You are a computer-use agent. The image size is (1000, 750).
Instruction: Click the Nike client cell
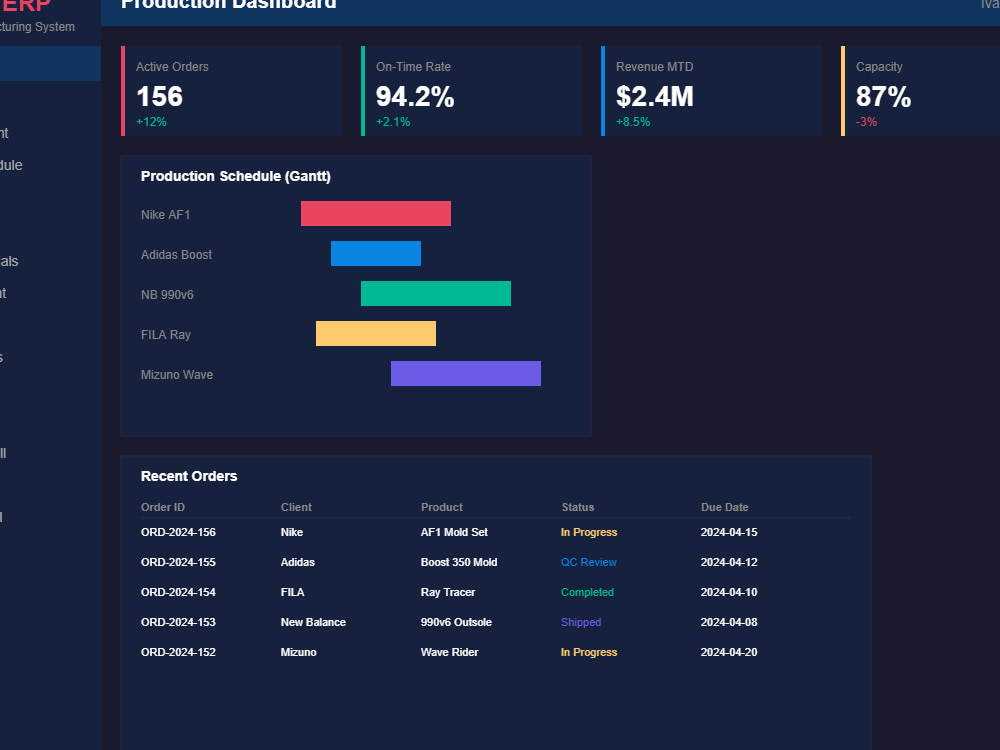pos(291,532)
